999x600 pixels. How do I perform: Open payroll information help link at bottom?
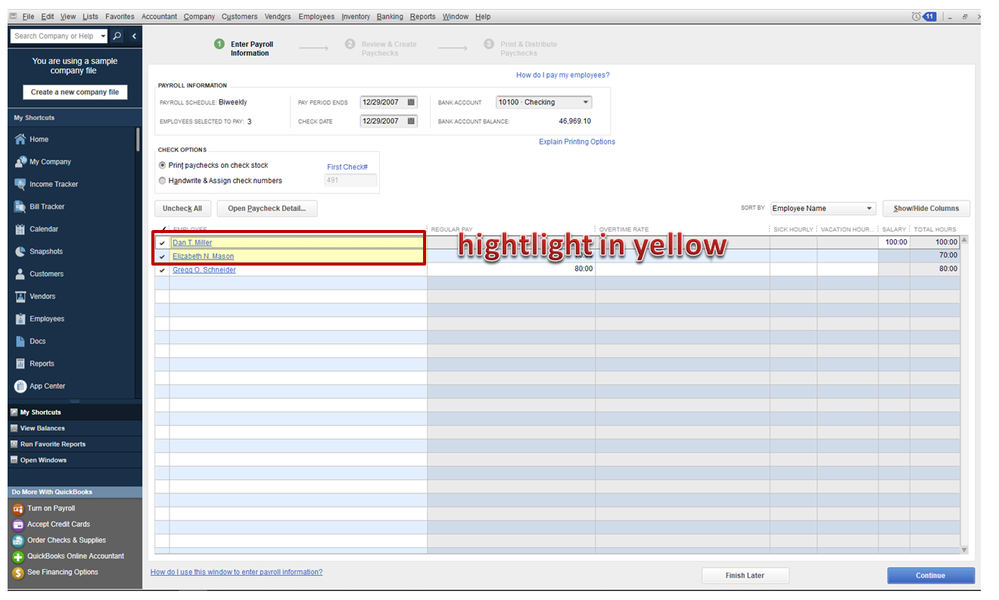tap(236, 572)
